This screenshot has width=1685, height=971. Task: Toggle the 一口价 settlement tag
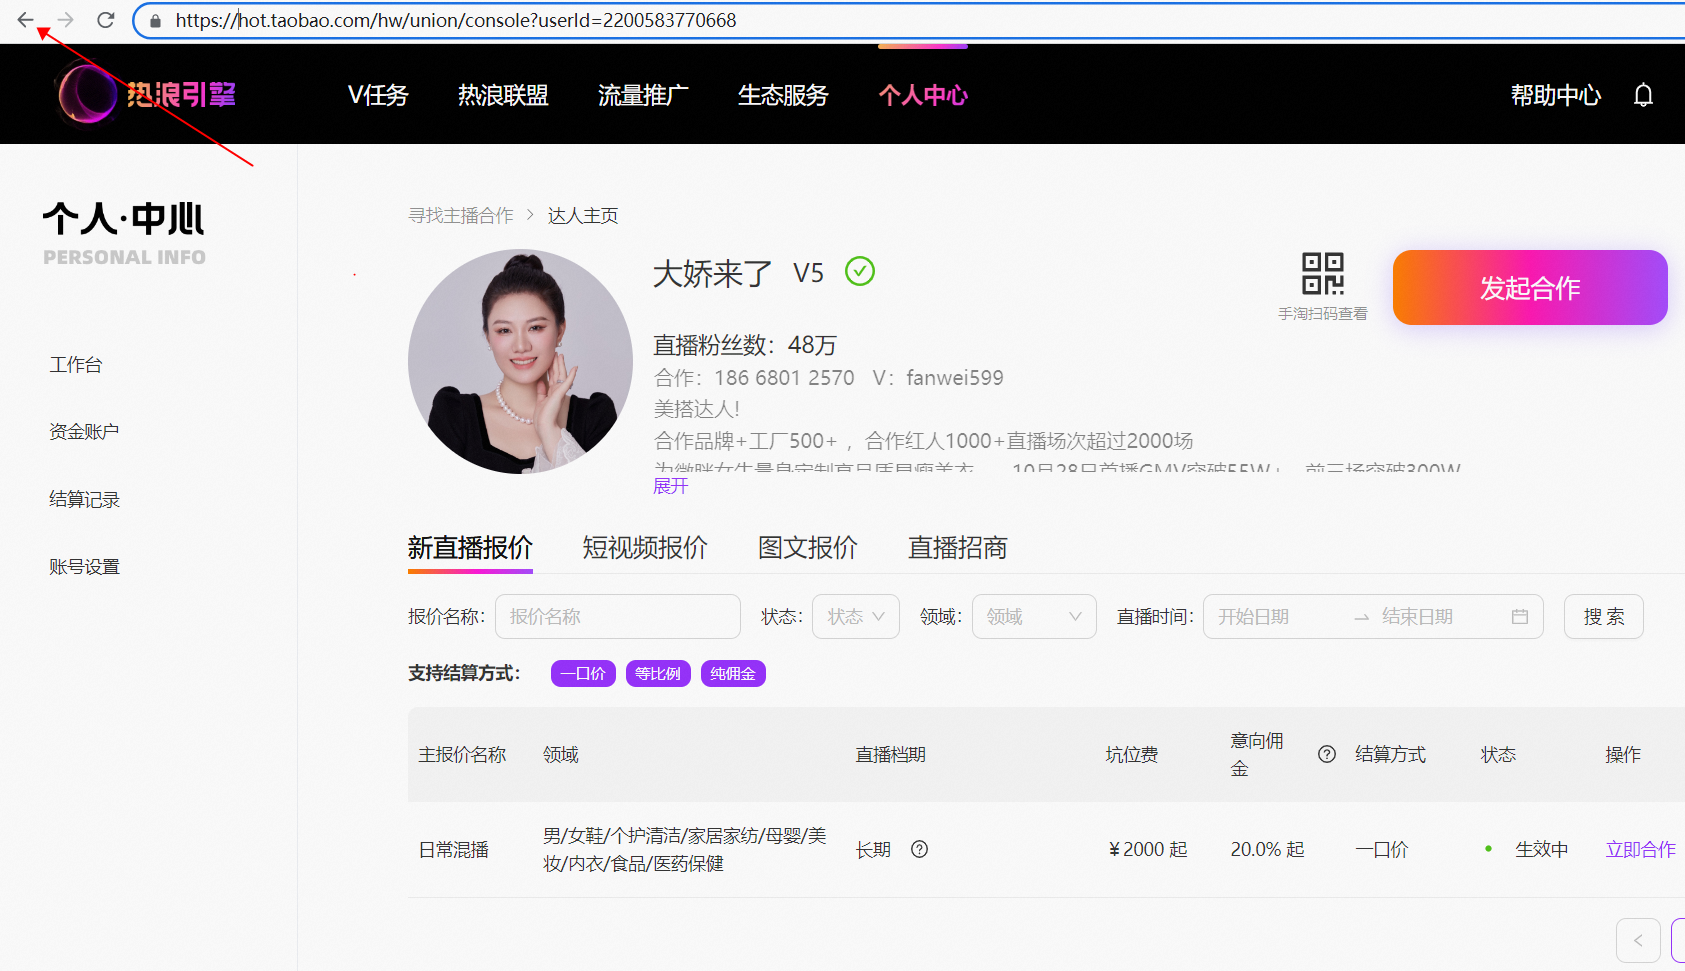tap(583, 673)
